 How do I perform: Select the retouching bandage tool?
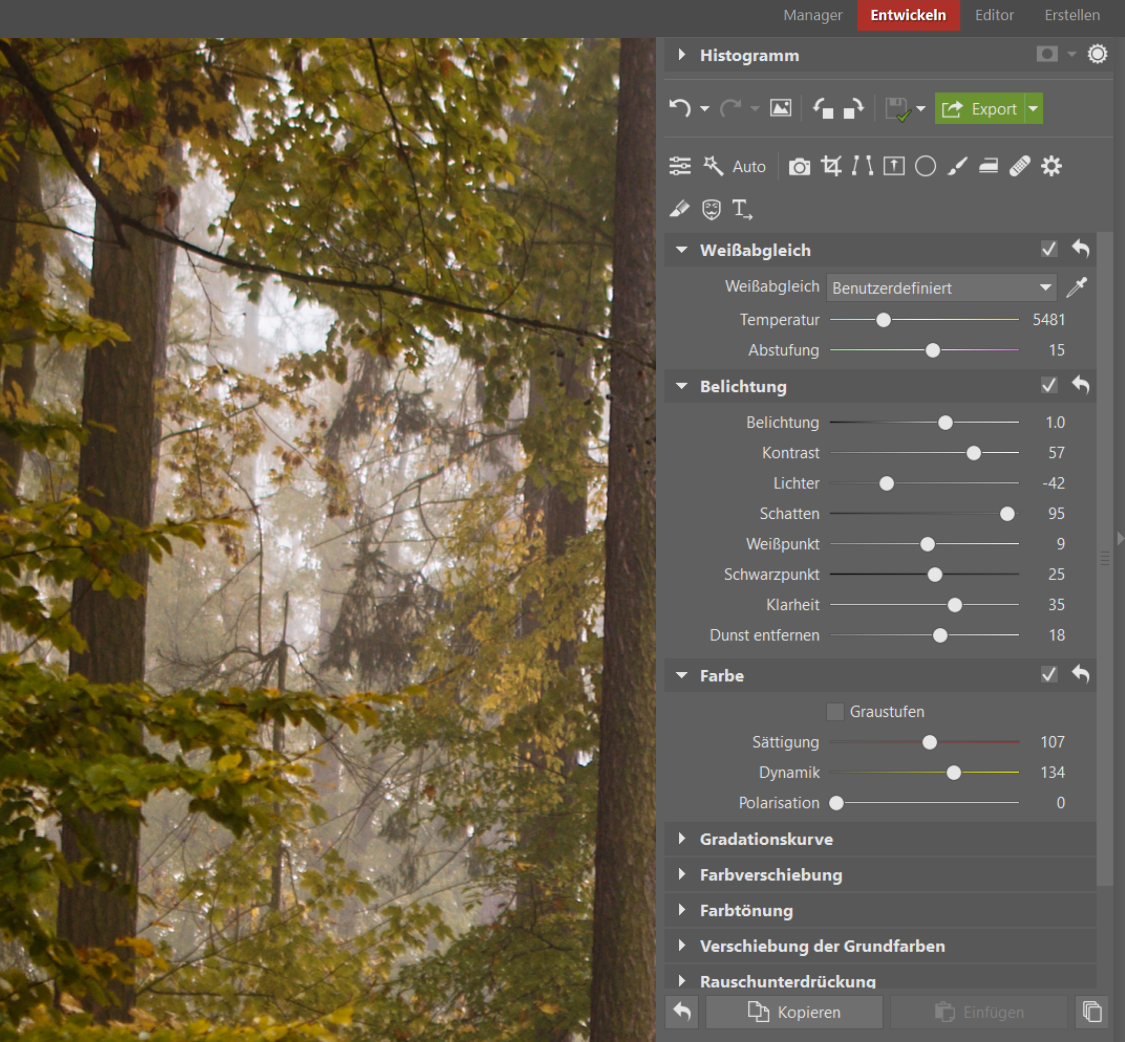[1019, 167]
